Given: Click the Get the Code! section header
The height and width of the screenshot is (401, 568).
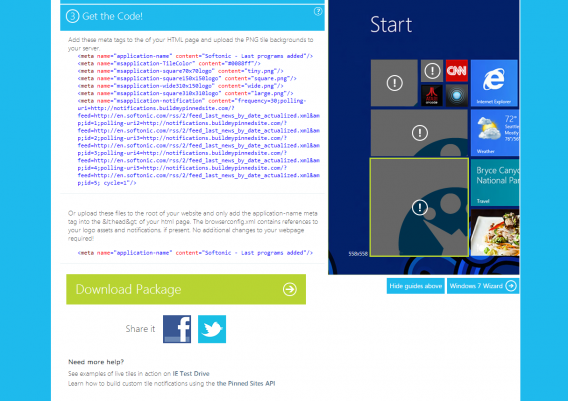Looking at the screenshot, I should coord(192,16).
